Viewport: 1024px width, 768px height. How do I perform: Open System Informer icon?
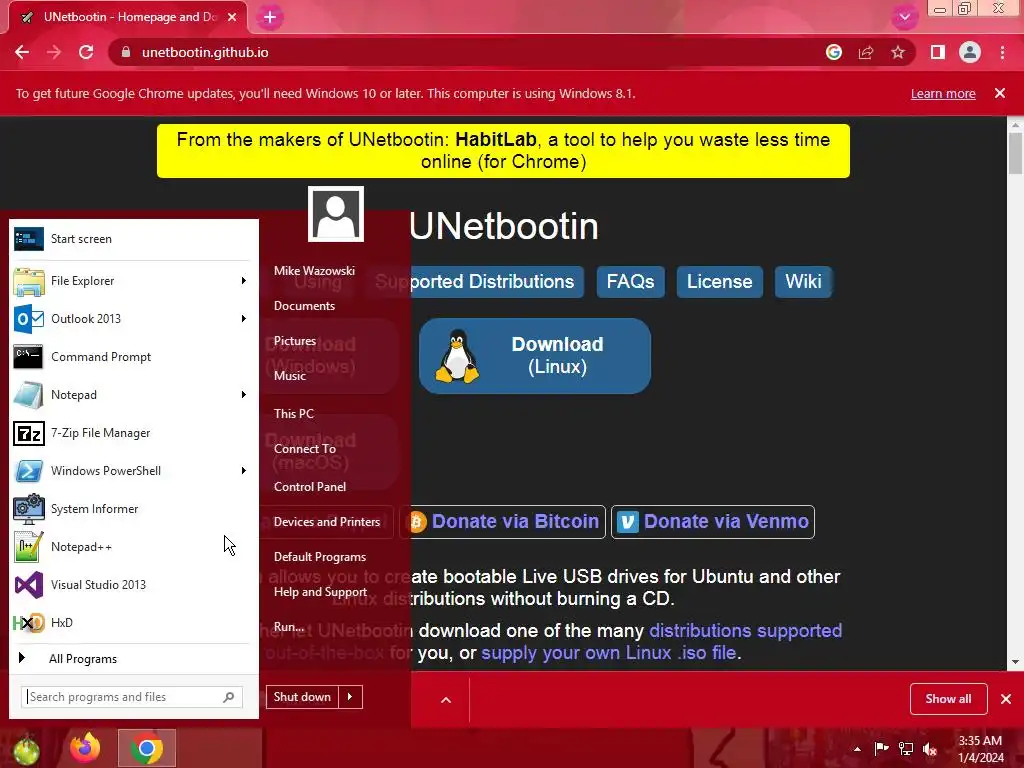point(29,509)
